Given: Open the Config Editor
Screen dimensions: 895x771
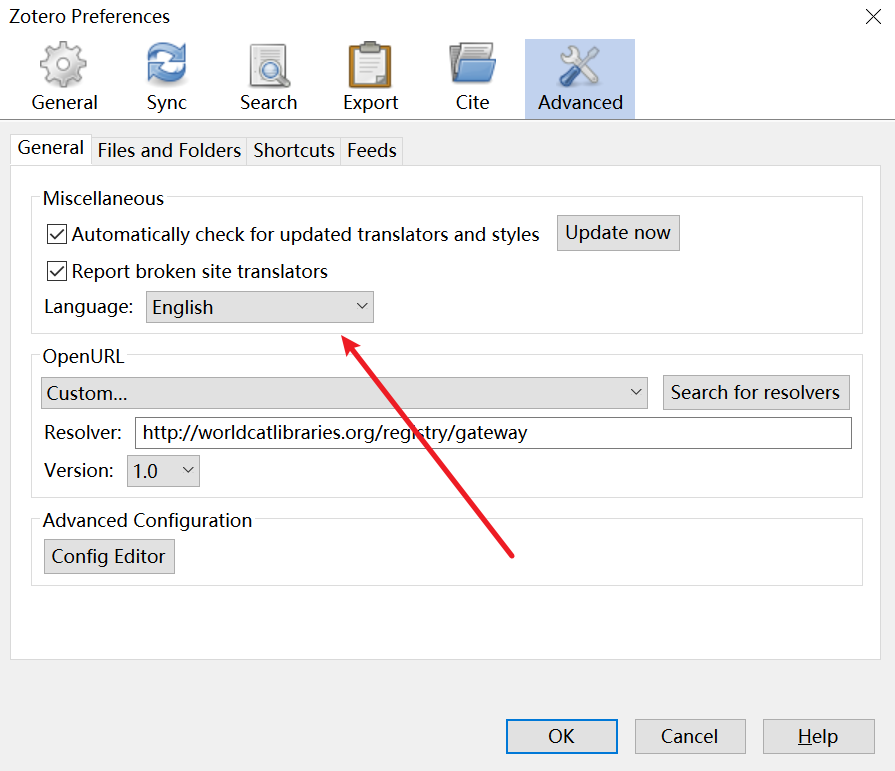Looking at the screenshot, I should 109,557.
